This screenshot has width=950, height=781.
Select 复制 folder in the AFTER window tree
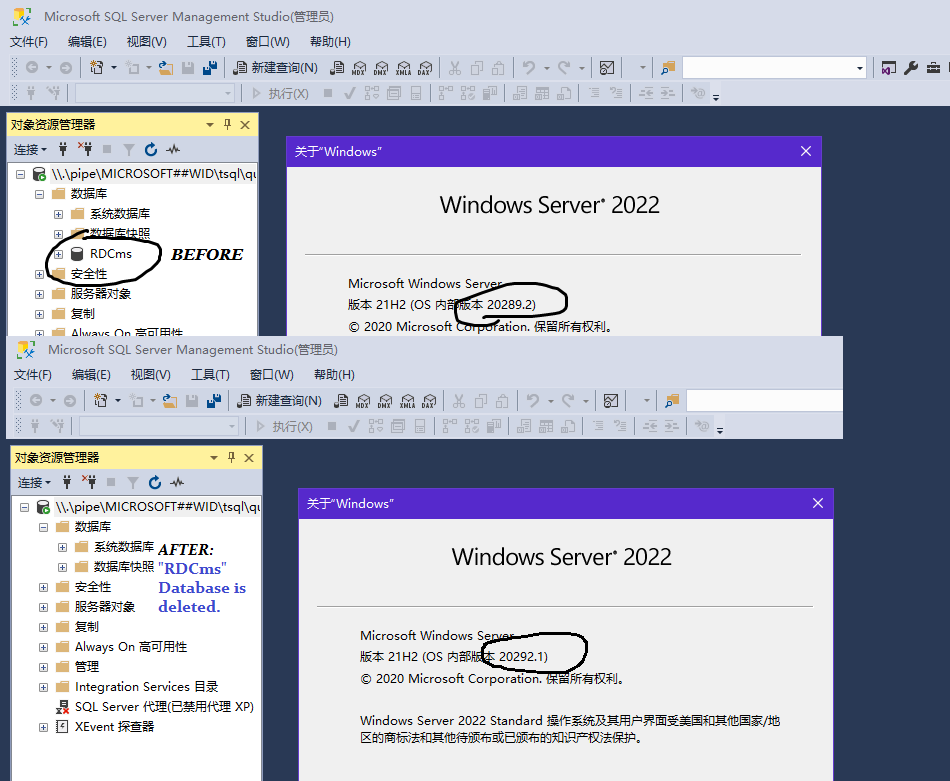tap(86, 626)
